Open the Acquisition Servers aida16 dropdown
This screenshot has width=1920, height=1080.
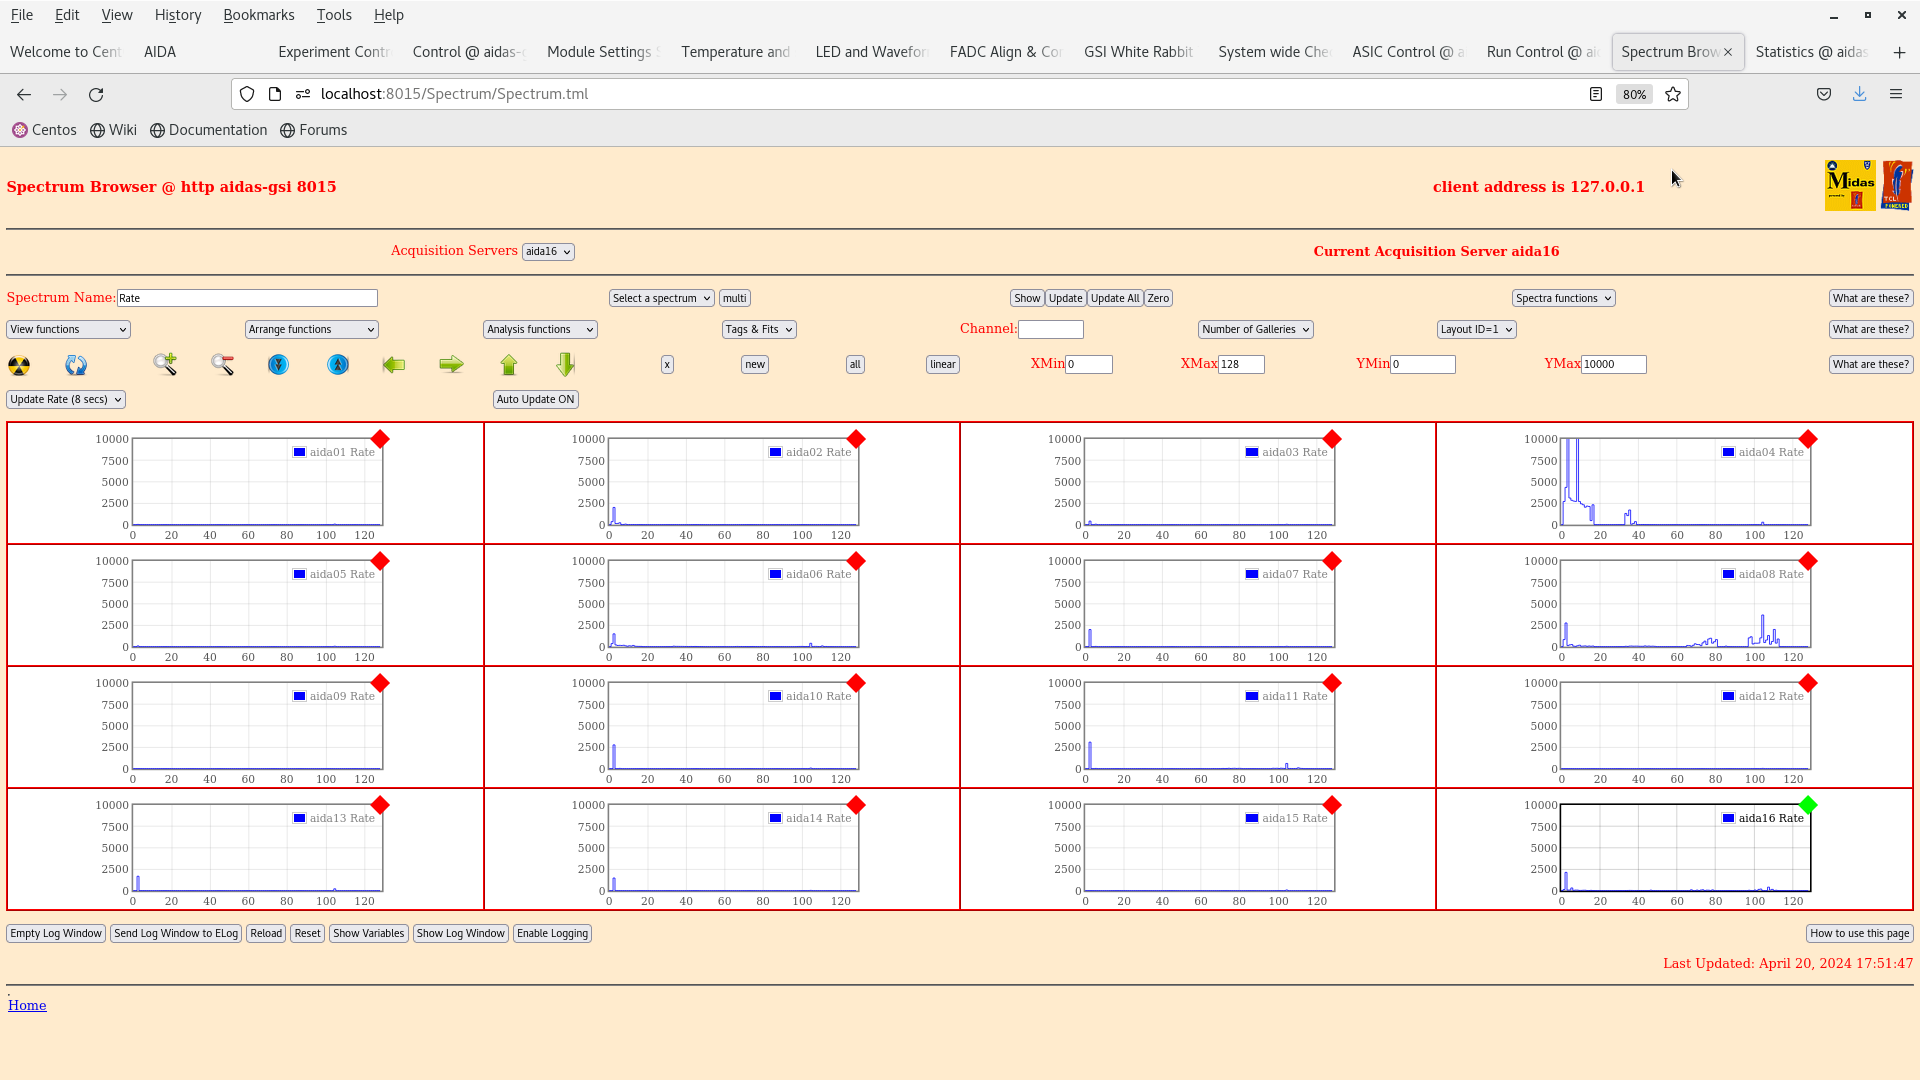pos(548,252)
